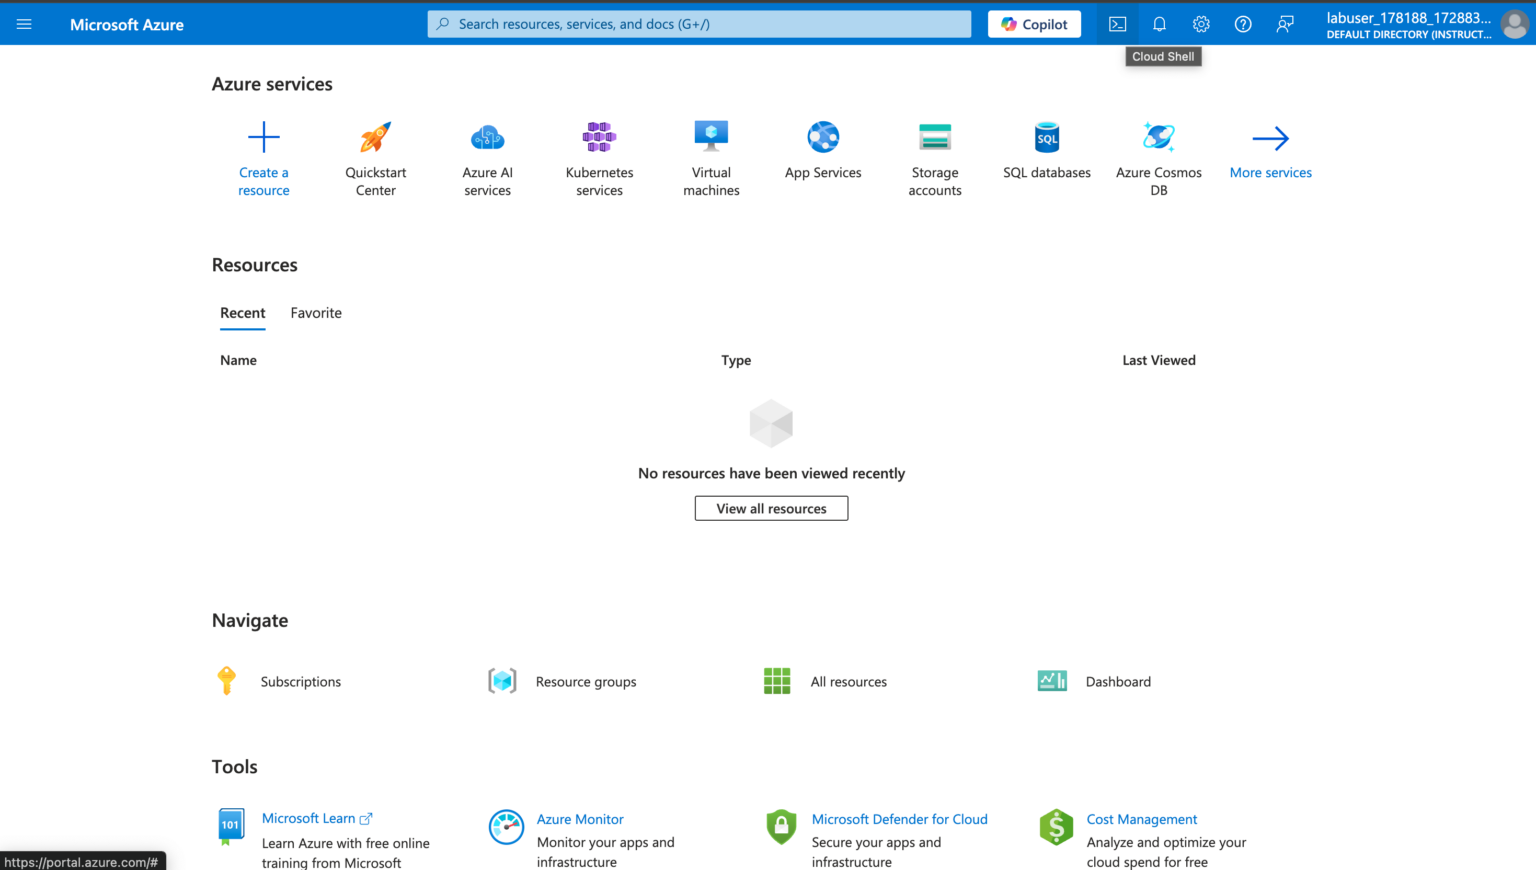The height and width of the screenshot is (870, 1536).
Task: Click View all resources
Action: [x=771, y=508]
